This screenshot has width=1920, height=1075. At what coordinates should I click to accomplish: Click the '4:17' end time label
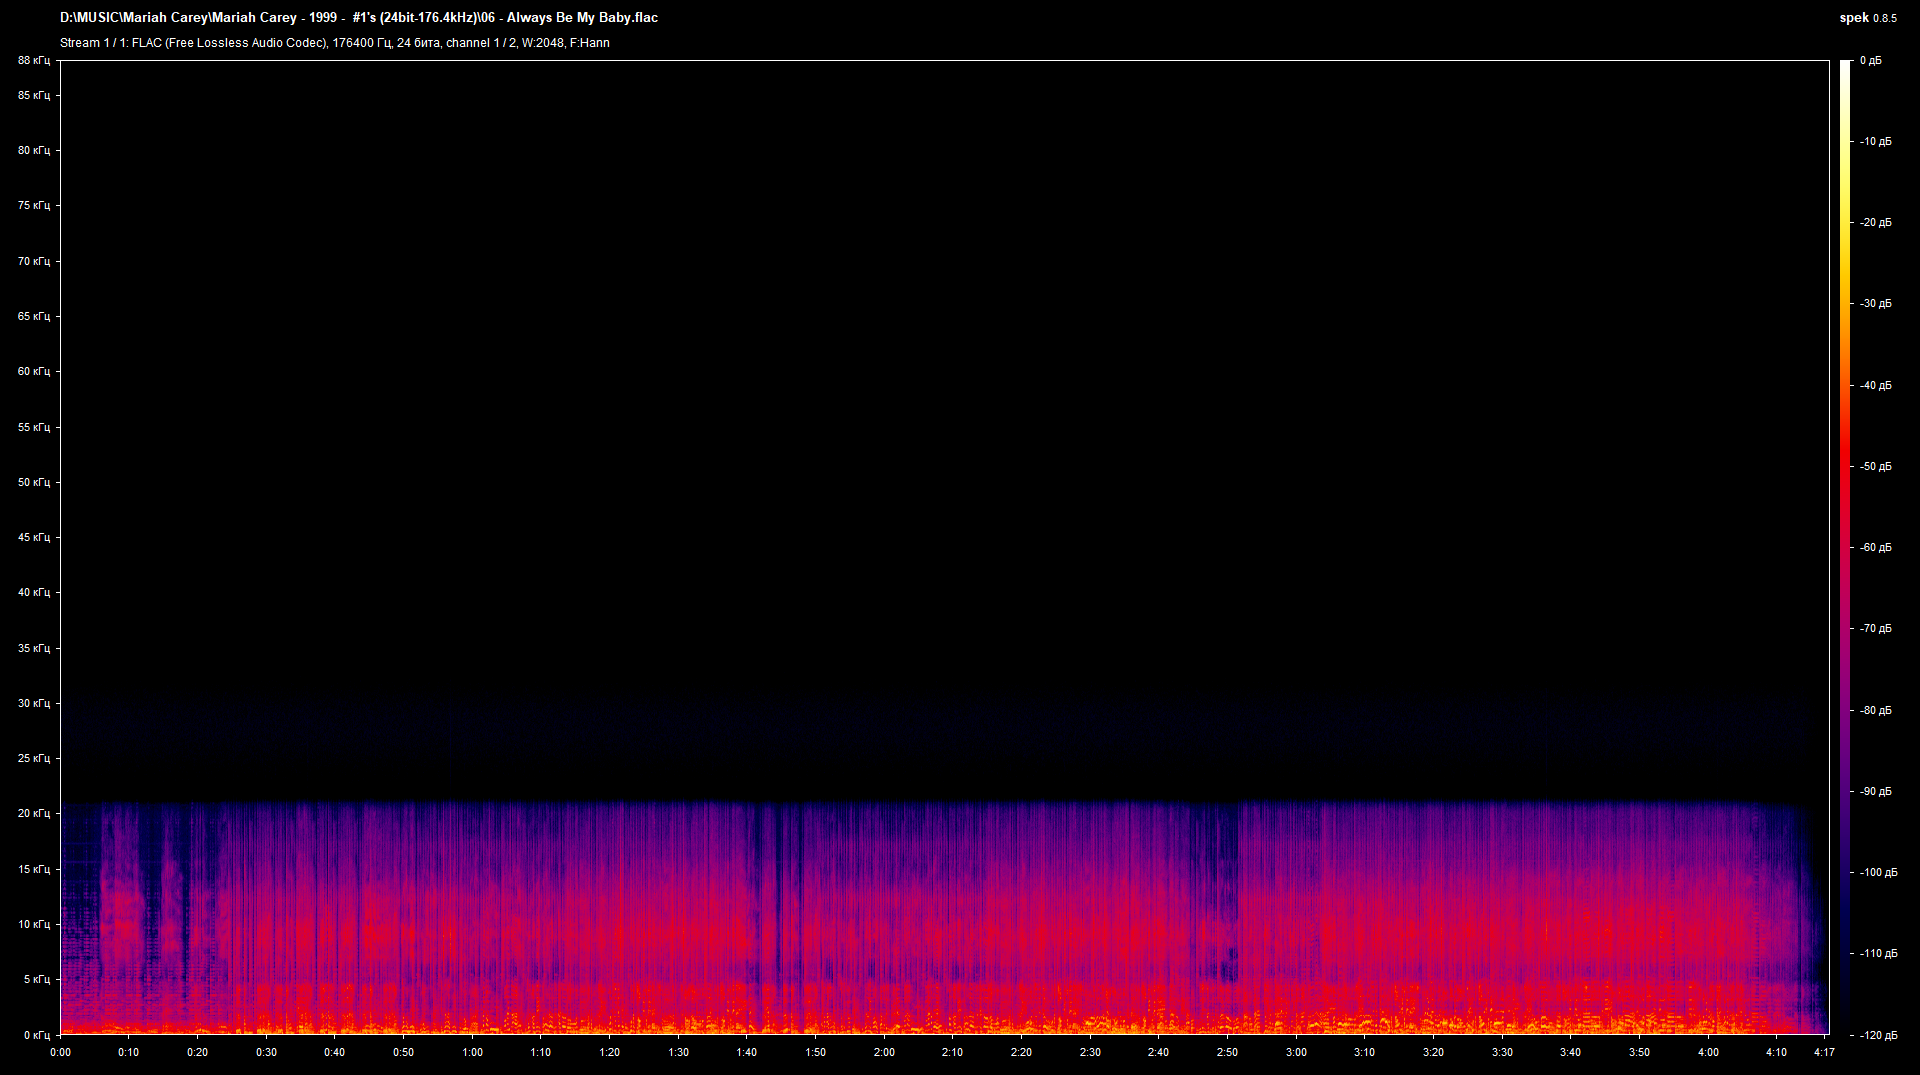[1825, 1052]
